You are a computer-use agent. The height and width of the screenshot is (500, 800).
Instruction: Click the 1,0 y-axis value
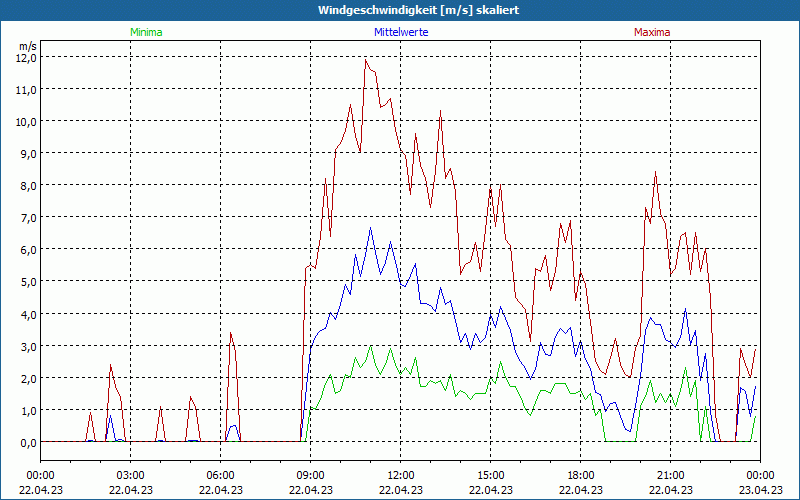30,411
